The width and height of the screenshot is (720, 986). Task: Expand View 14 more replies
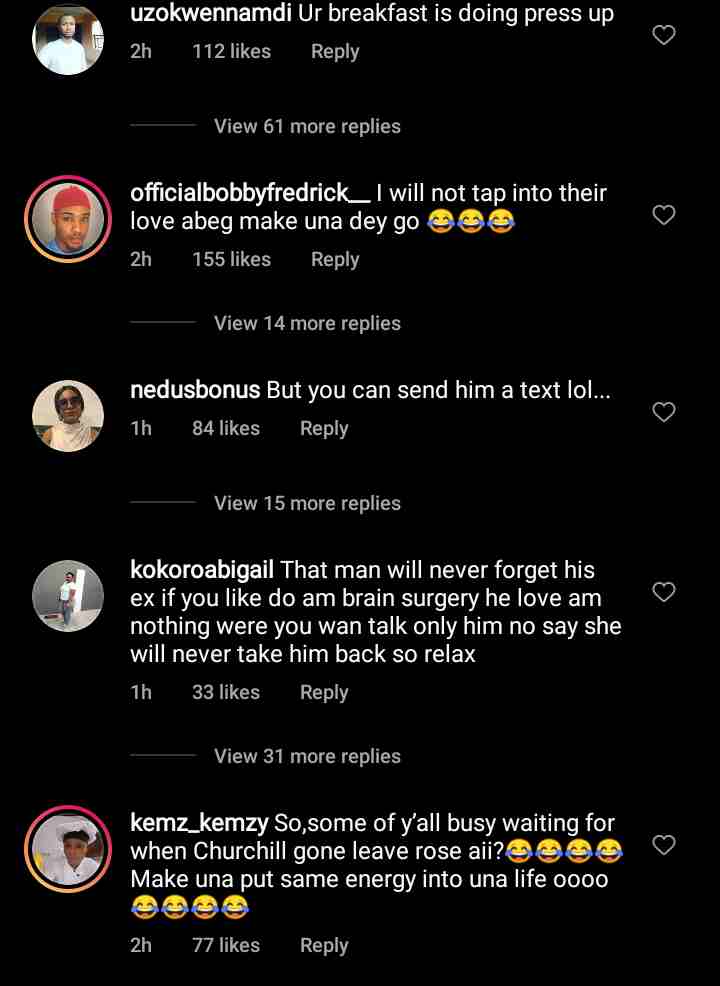click(x=307, y=324)
